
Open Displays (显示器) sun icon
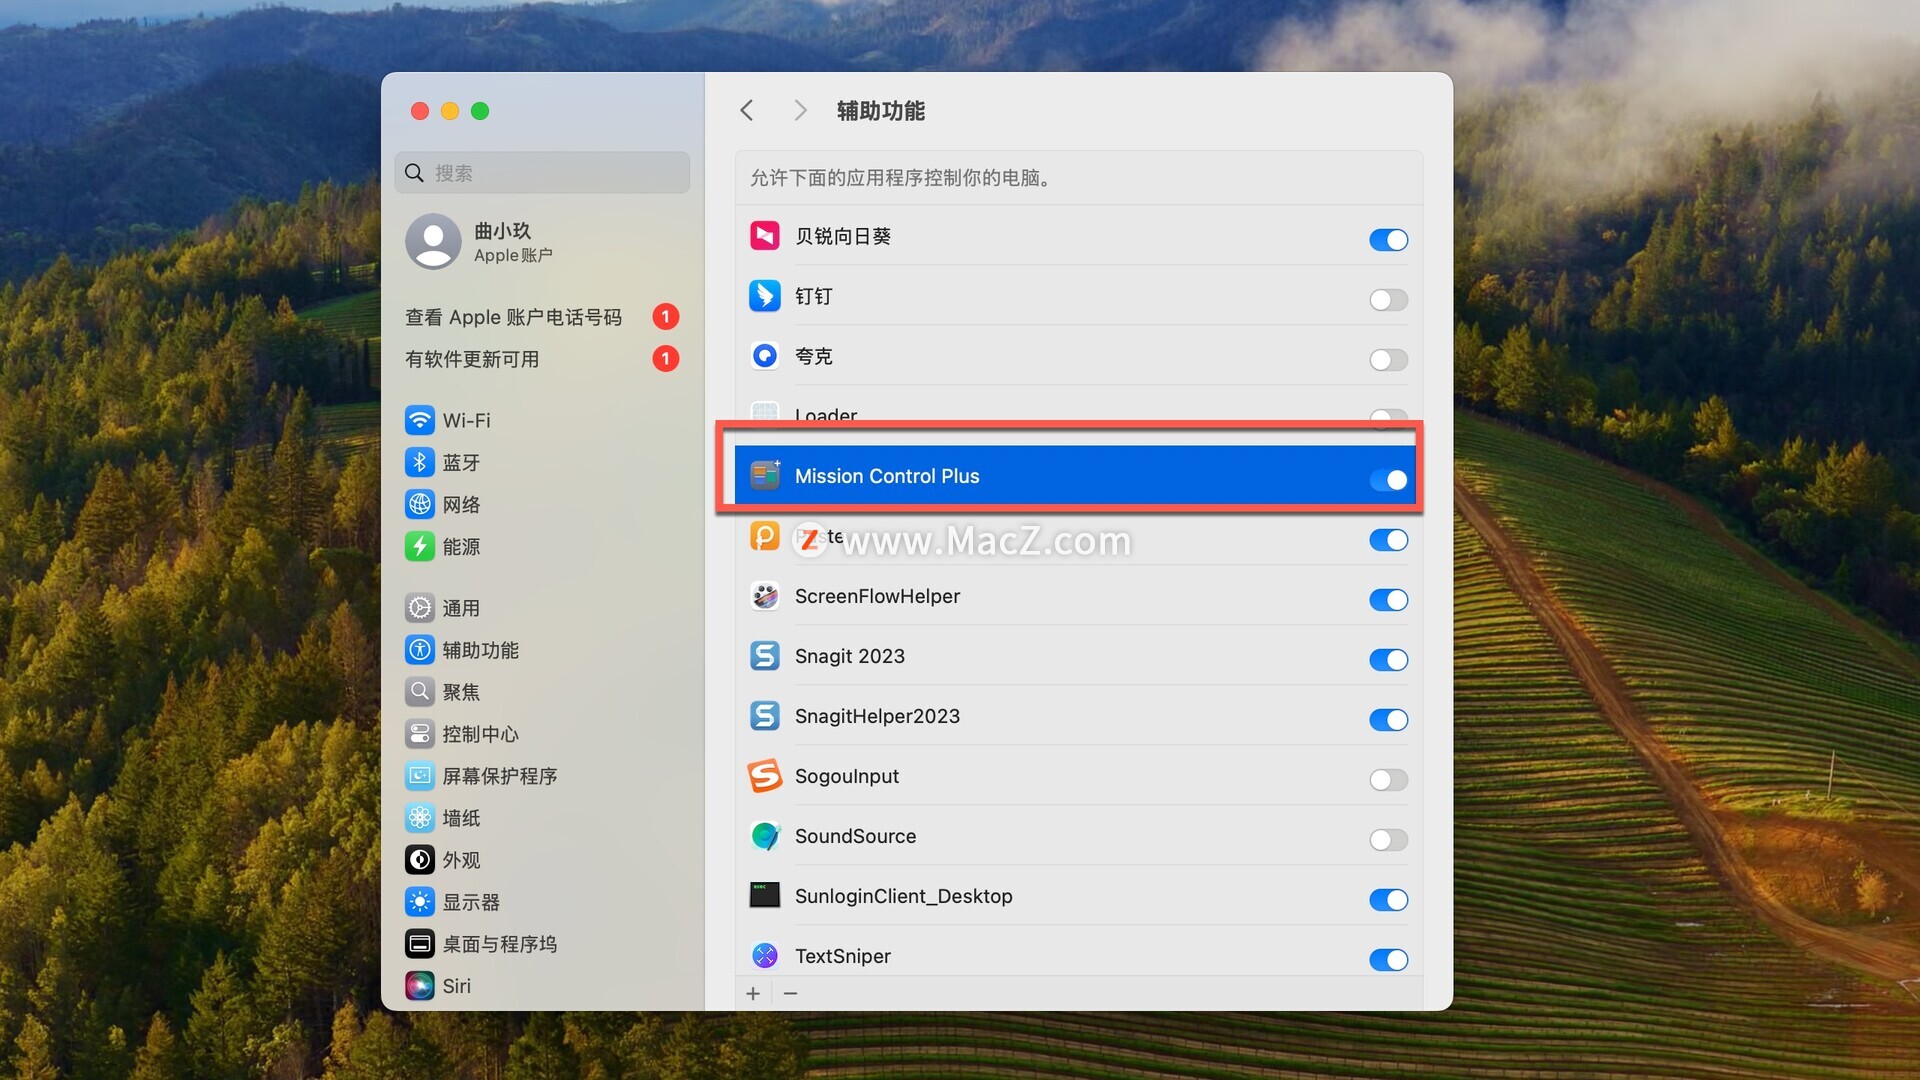point(420,902)
